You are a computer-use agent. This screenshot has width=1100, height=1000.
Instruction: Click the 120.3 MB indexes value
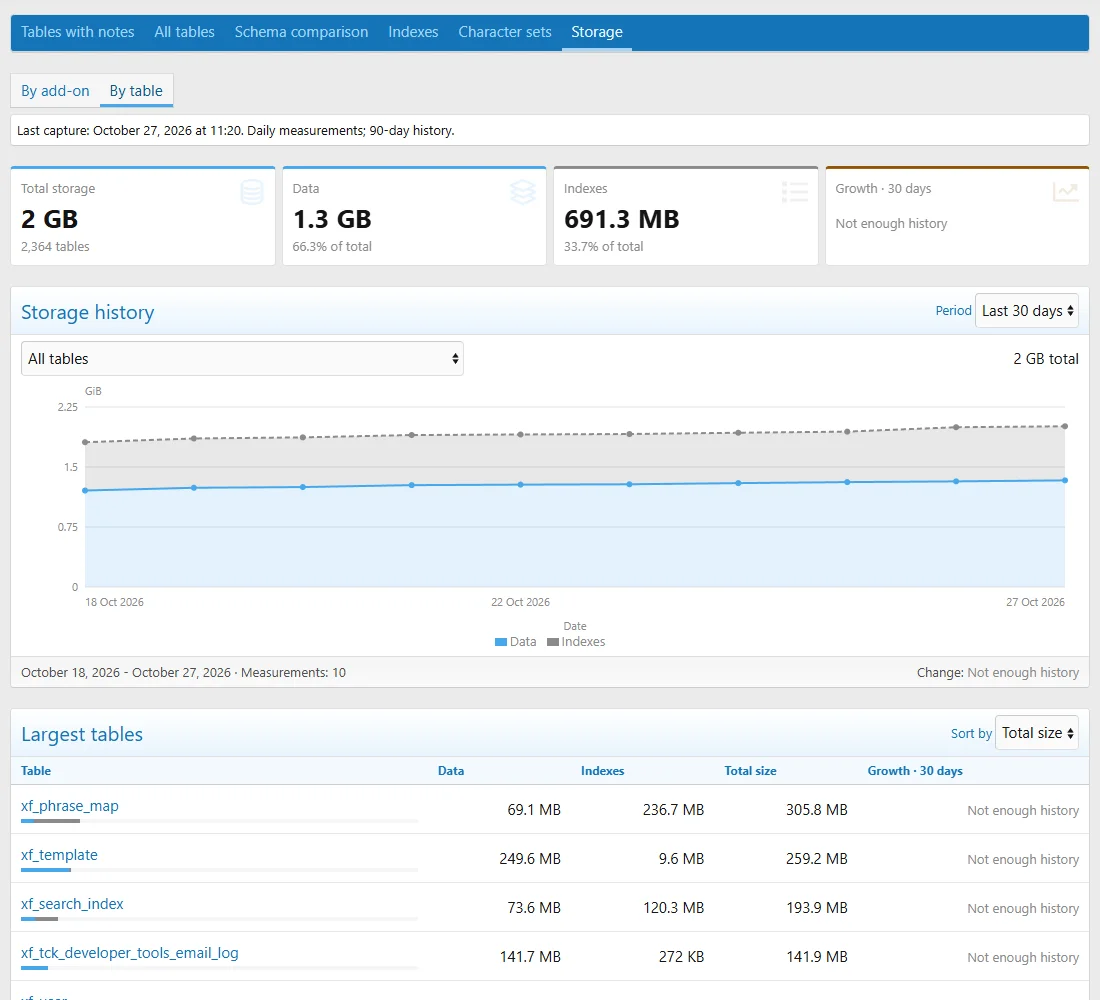pyautogui.click(x=673, y=908)
